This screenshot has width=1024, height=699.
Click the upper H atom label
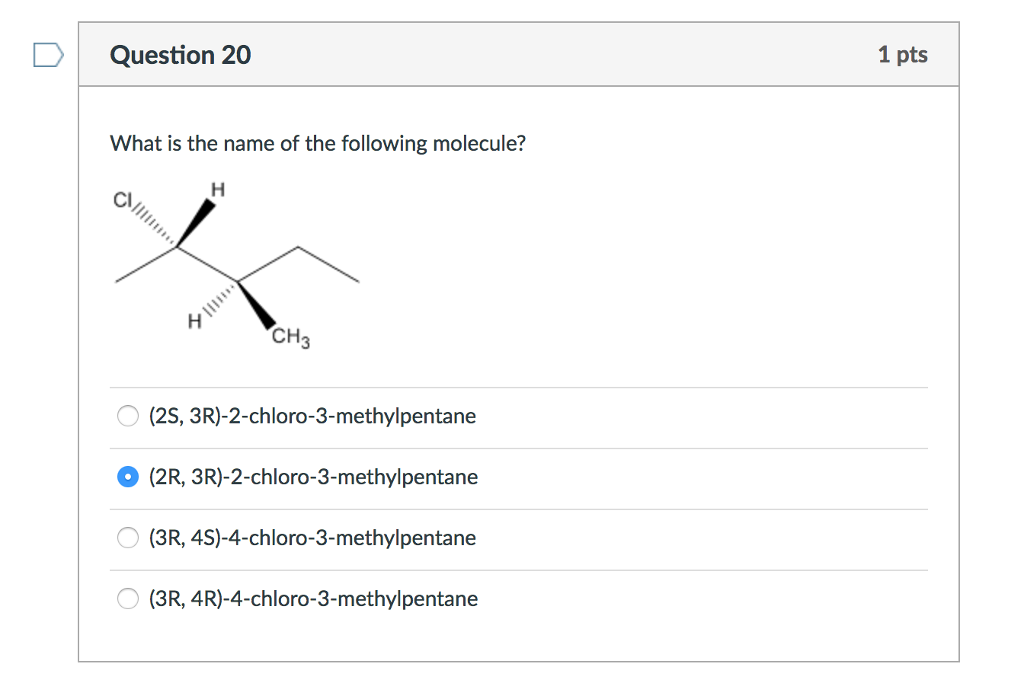(218, 187)
